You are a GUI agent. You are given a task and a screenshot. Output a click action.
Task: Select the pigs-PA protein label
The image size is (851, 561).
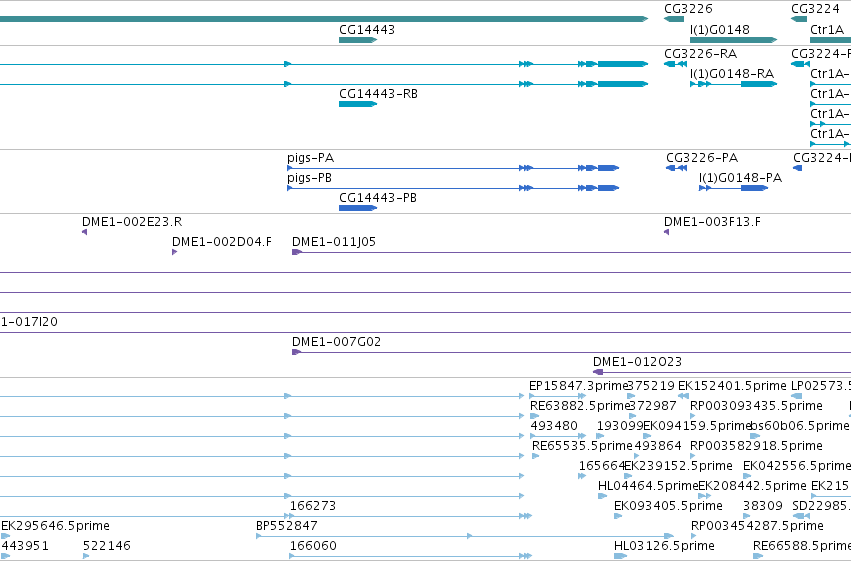coord(310,158)
